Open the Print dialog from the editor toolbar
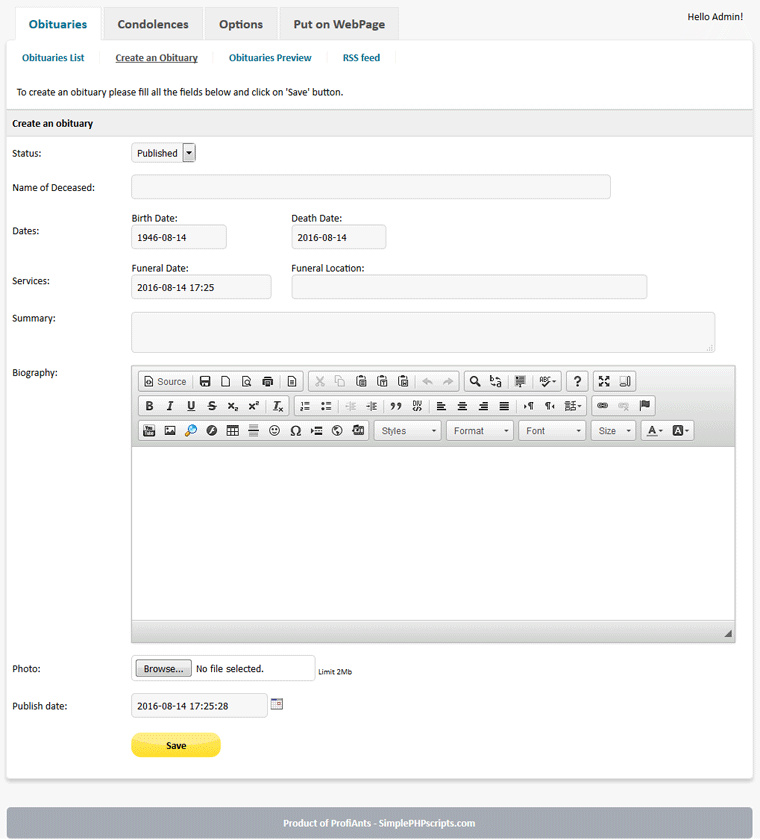760x840 pixels. tap(268, 381)
